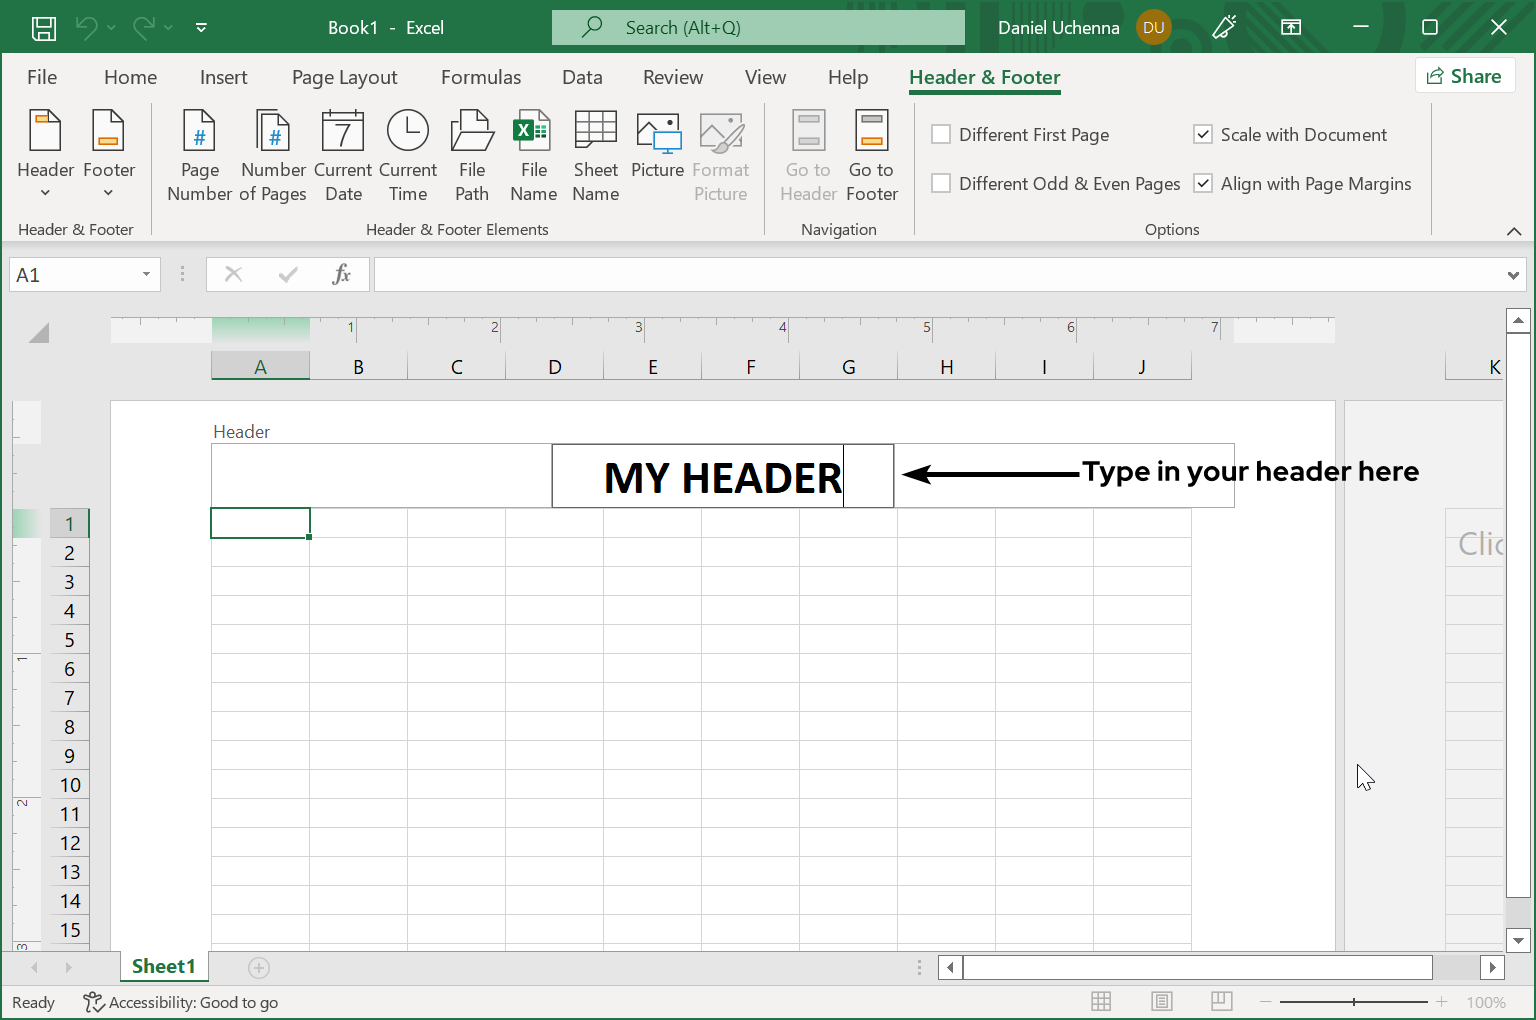Screen dimensions: 1536x1020
Task: Uncheck Scale with Document
Action: click(x=1203, y=134)
